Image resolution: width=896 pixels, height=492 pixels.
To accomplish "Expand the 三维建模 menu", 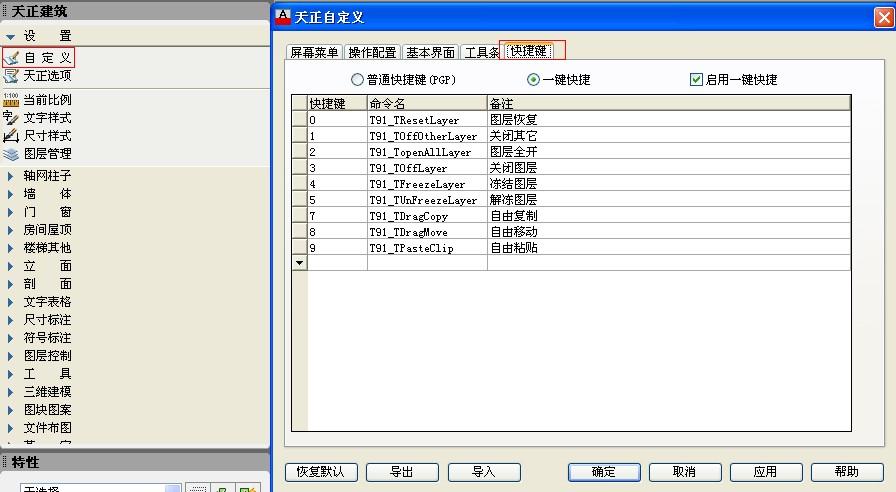I will 10,392.
